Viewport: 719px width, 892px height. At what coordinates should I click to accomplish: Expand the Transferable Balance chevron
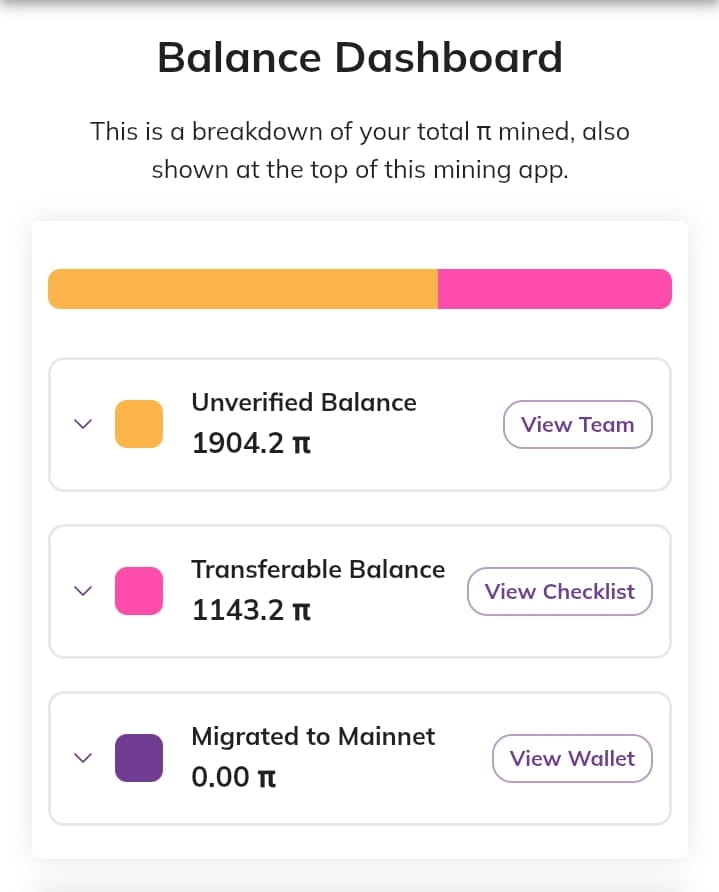point(84,591)
